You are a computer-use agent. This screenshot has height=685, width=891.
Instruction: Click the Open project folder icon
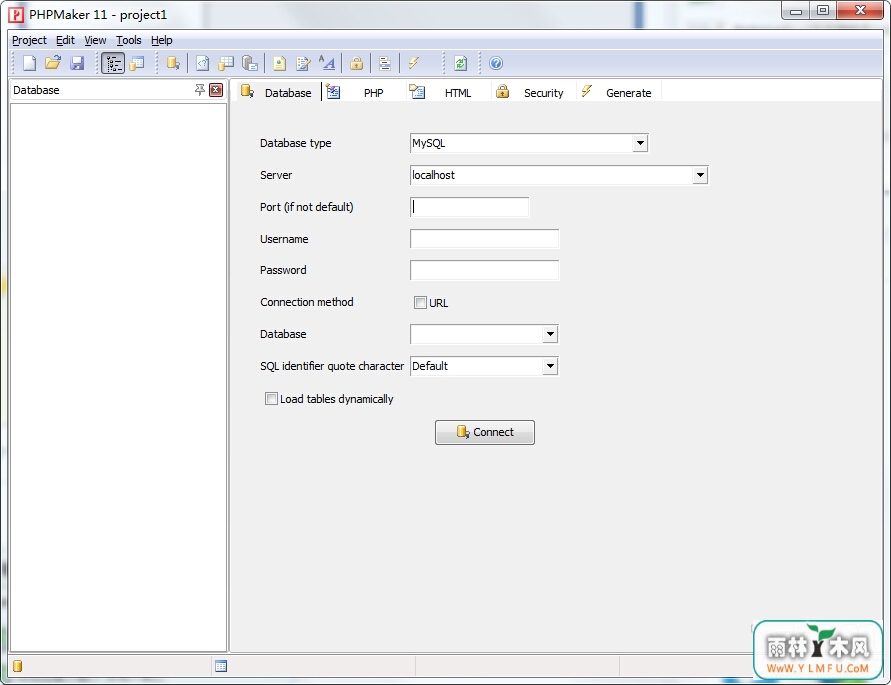click(x=53, y=63)
